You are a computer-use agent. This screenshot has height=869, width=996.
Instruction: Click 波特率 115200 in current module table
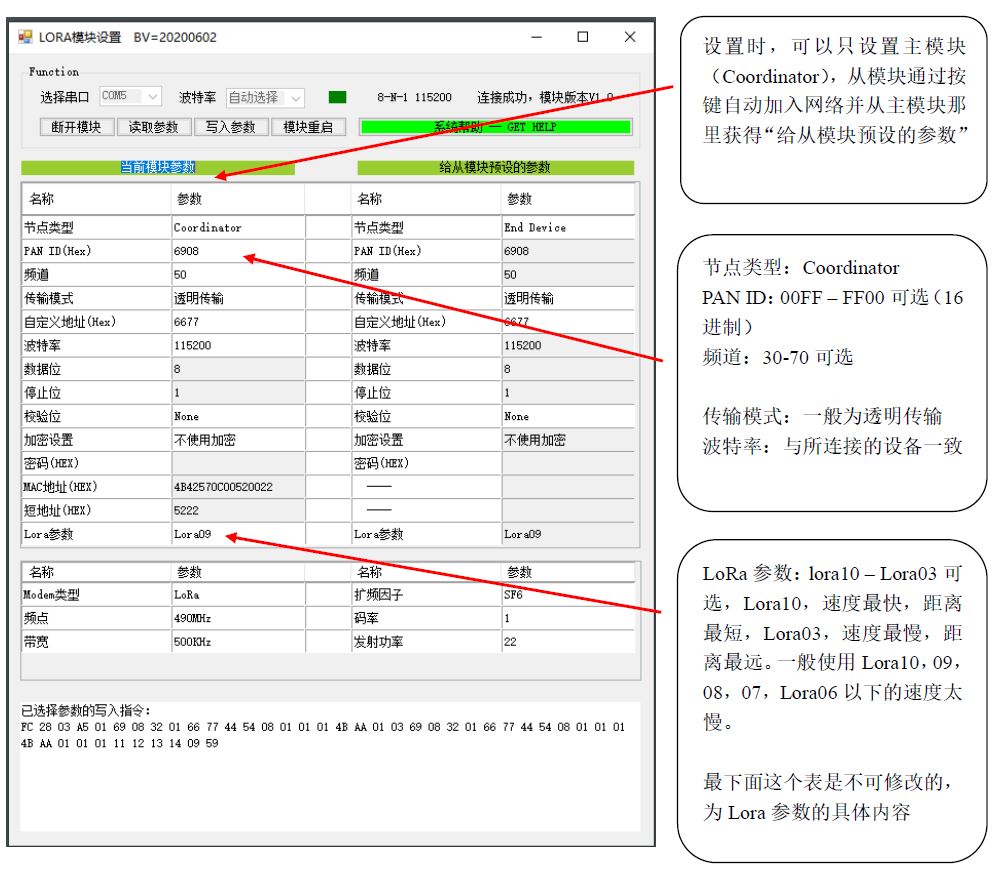point(238,346)
